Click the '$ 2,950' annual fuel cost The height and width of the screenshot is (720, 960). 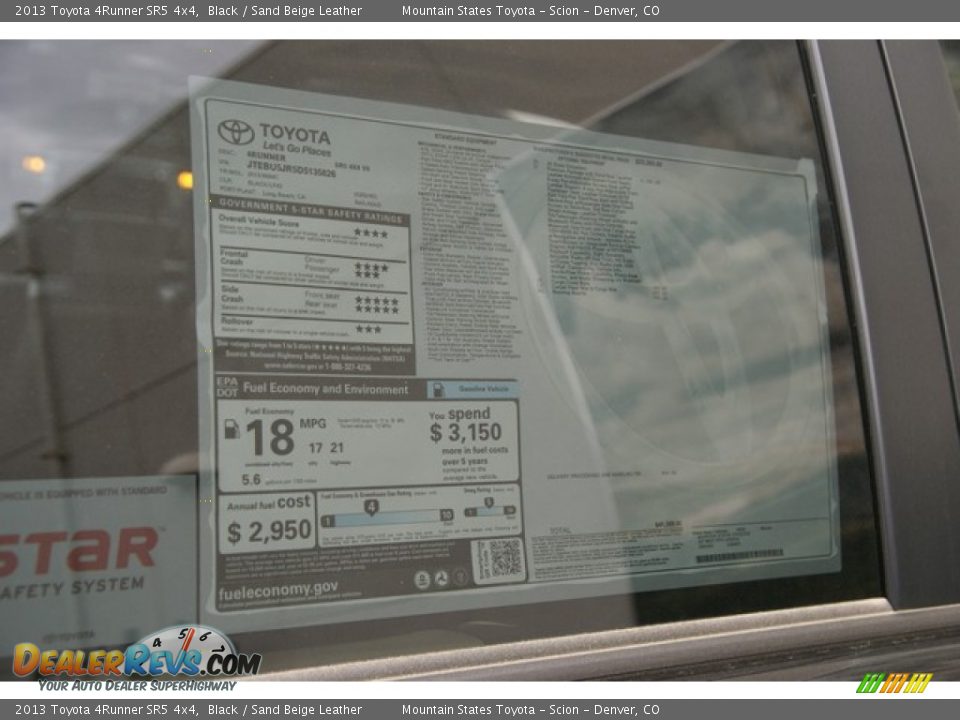point(269,531)
